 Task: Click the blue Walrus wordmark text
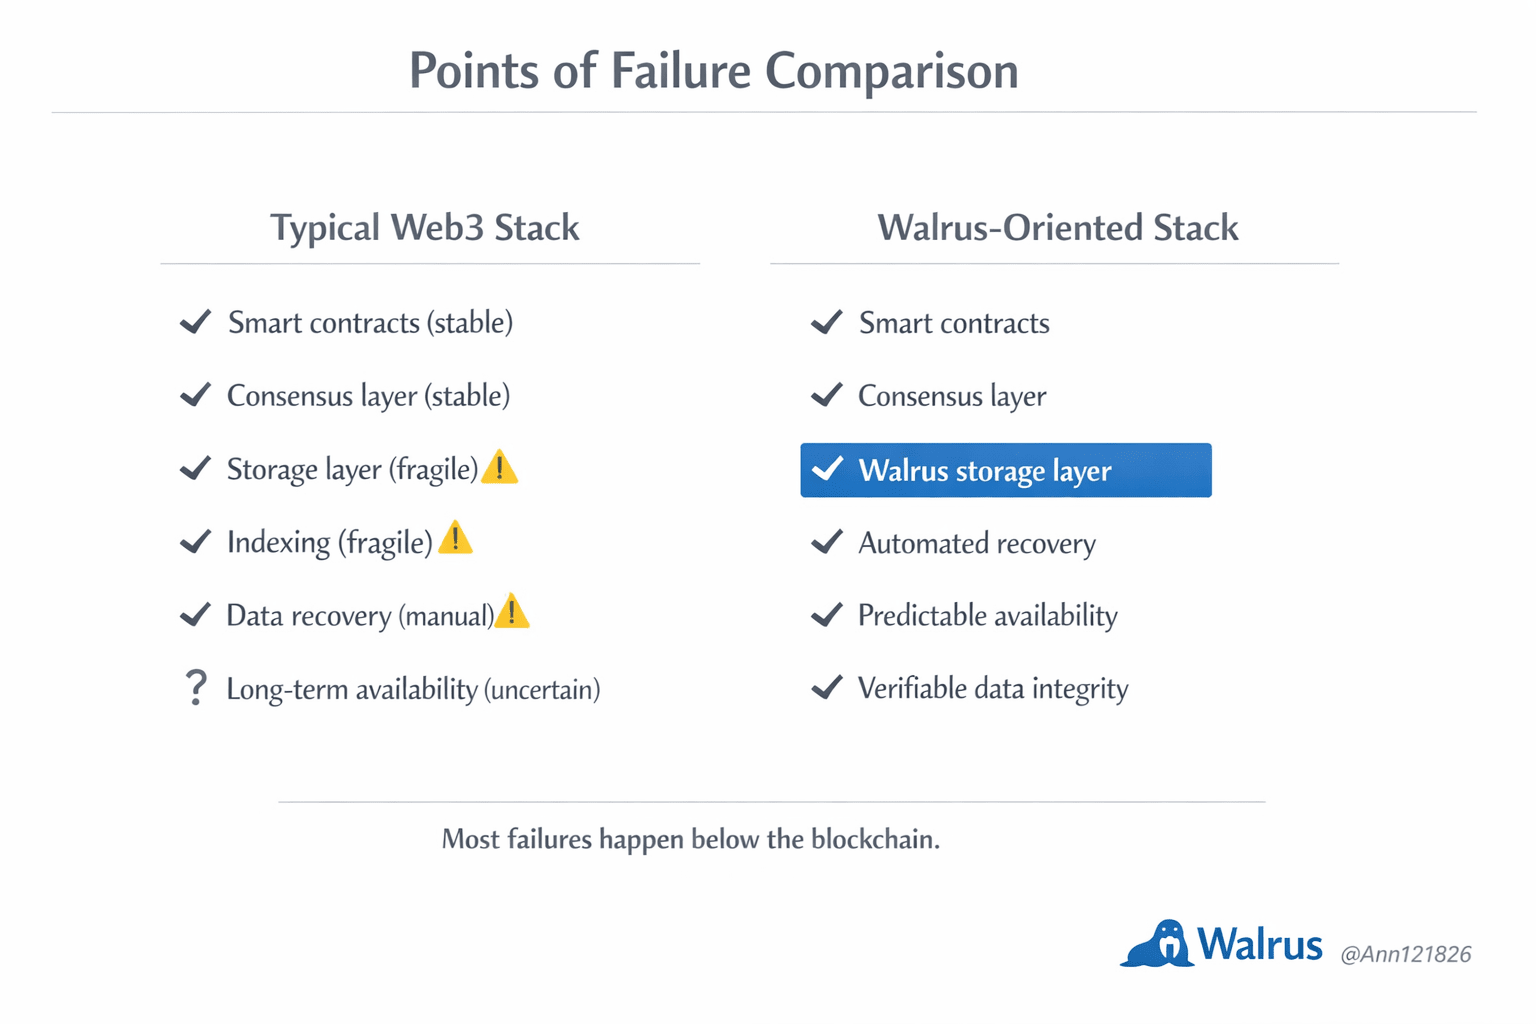[x=1259, y=944]
